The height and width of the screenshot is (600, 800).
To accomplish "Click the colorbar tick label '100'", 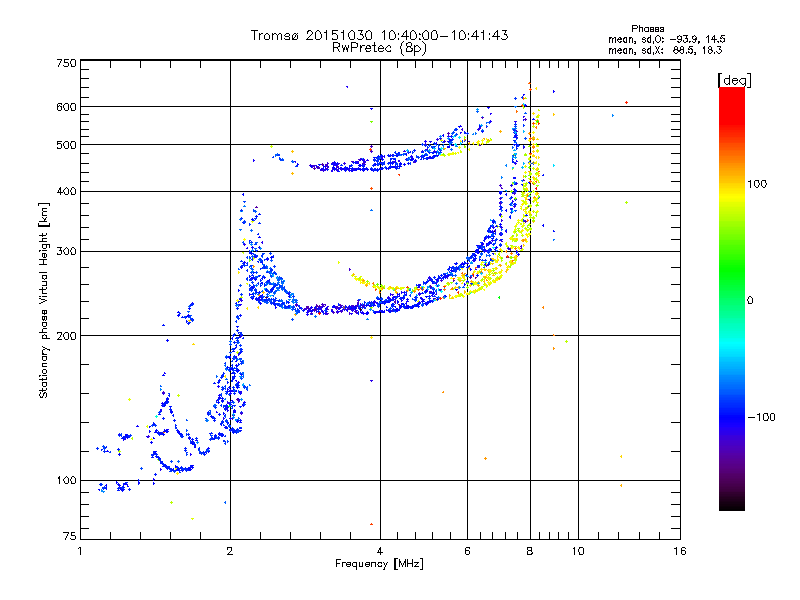I will (757, 184).
